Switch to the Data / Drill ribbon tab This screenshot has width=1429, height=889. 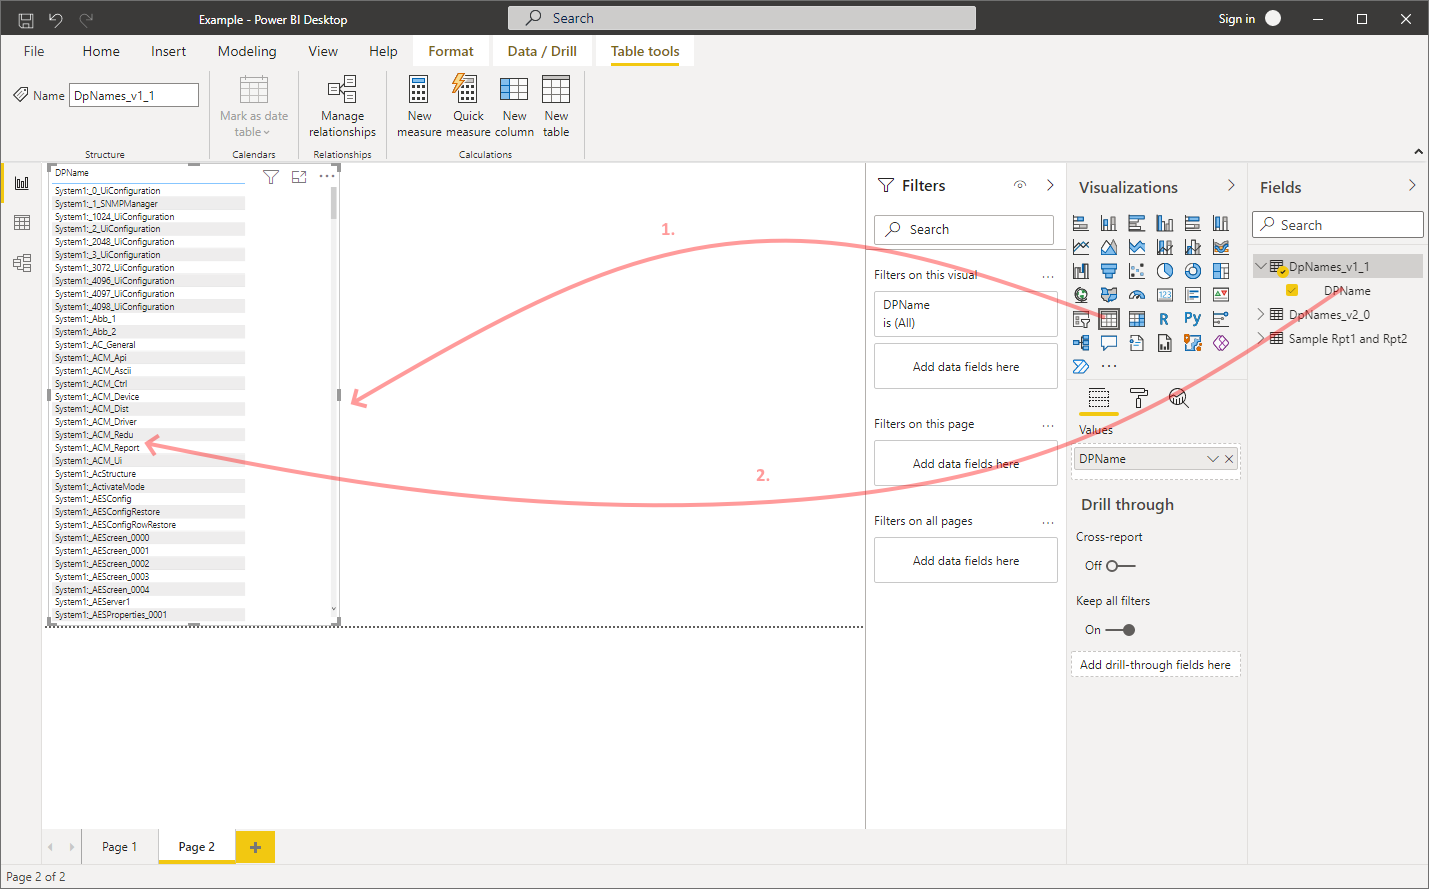click(x=542, y=51)
